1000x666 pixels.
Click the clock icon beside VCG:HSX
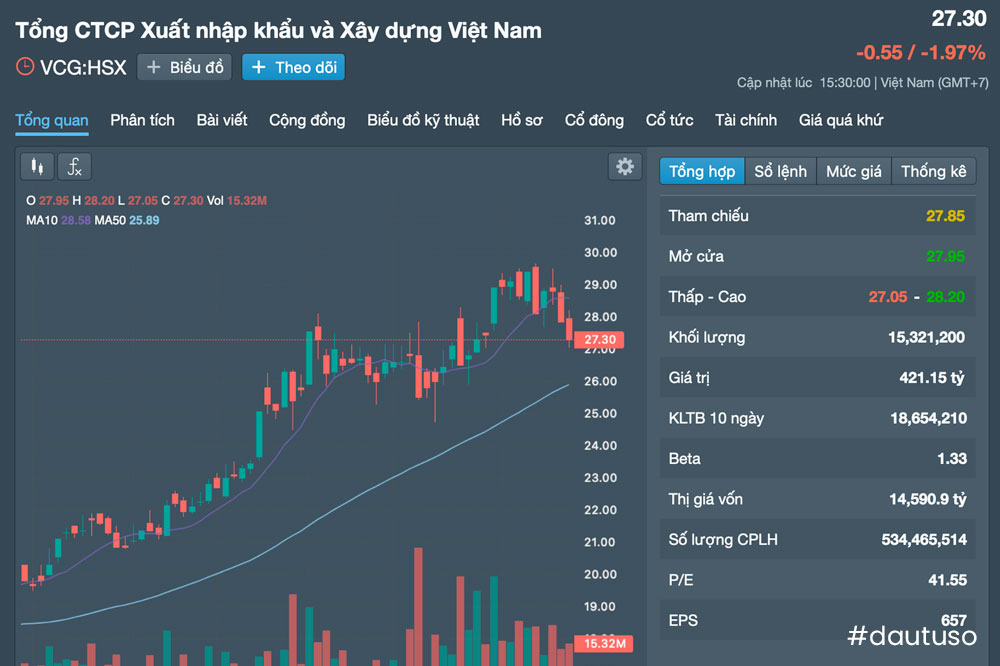coord(25,68)
